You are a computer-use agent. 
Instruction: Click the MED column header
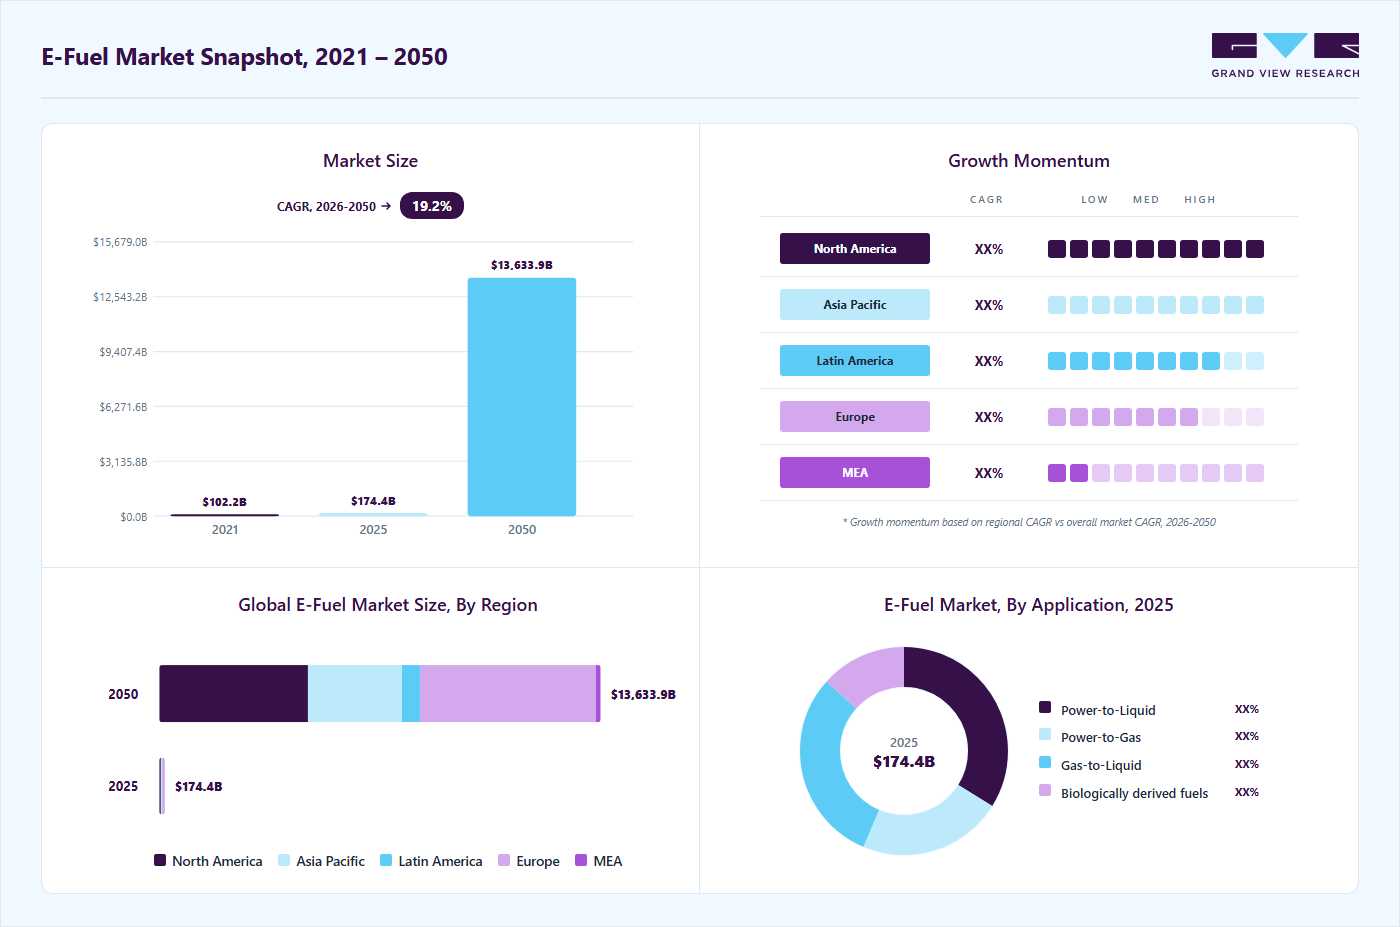(1146, 200)
